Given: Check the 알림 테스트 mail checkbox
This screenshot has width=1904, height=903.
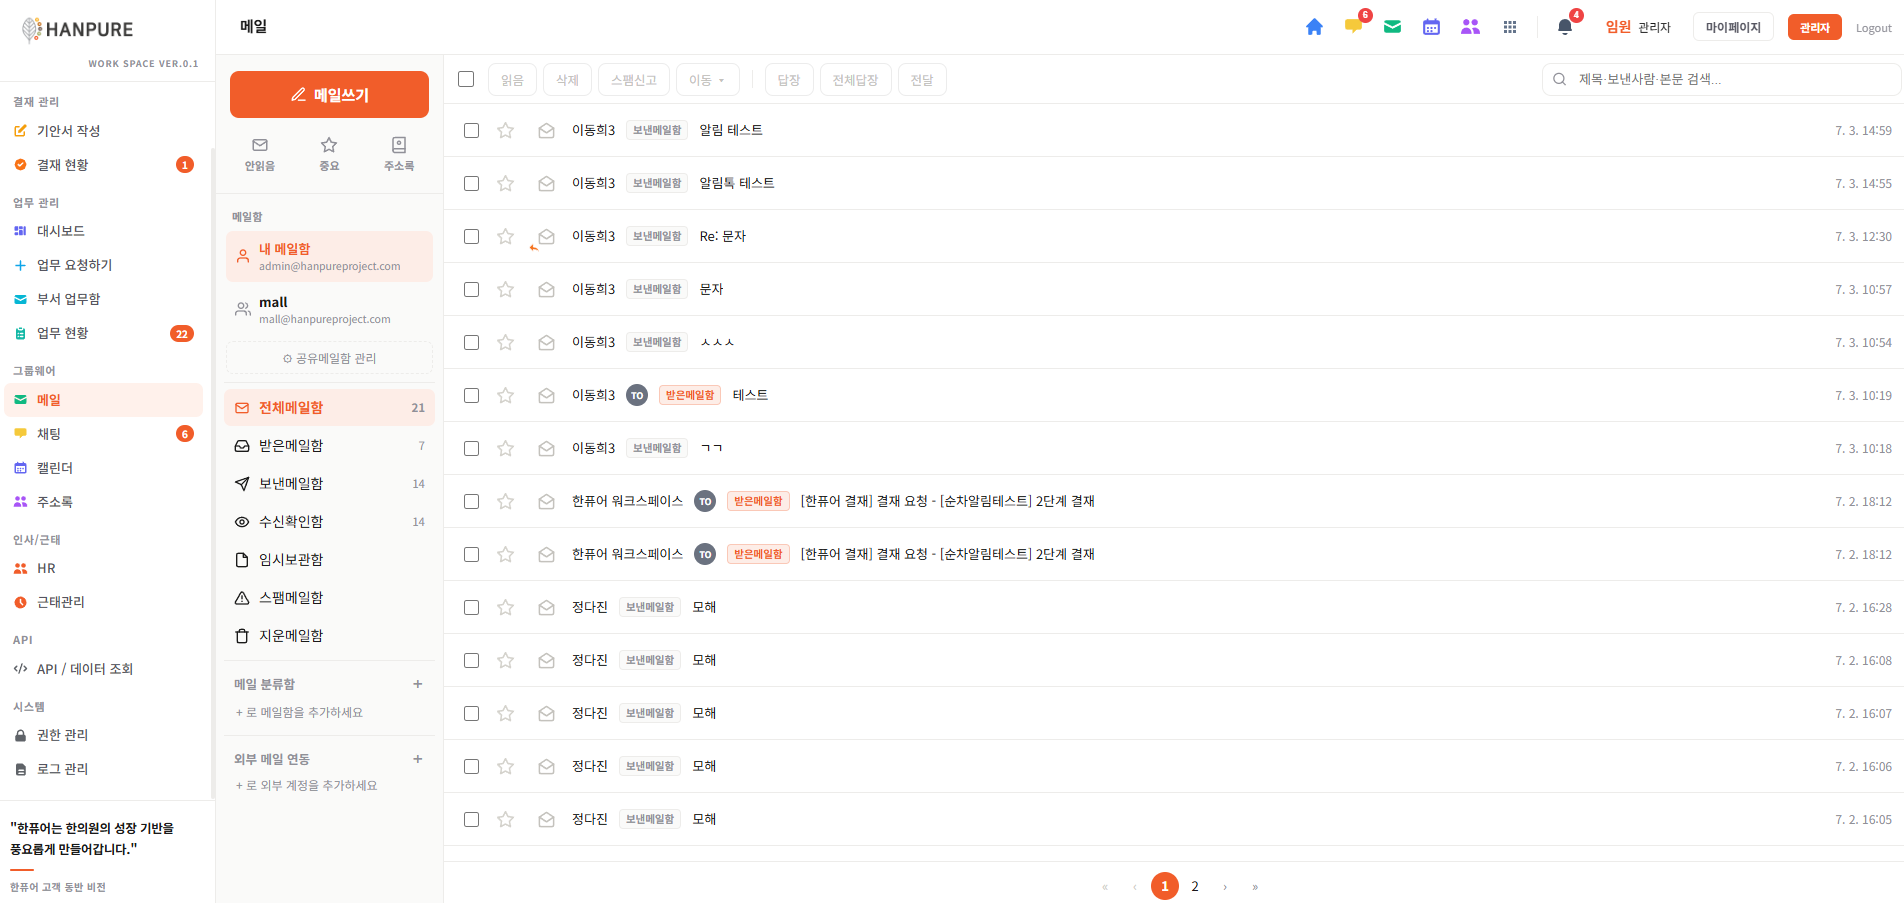Looking at the screenshot, I should (x=471, y=130).
